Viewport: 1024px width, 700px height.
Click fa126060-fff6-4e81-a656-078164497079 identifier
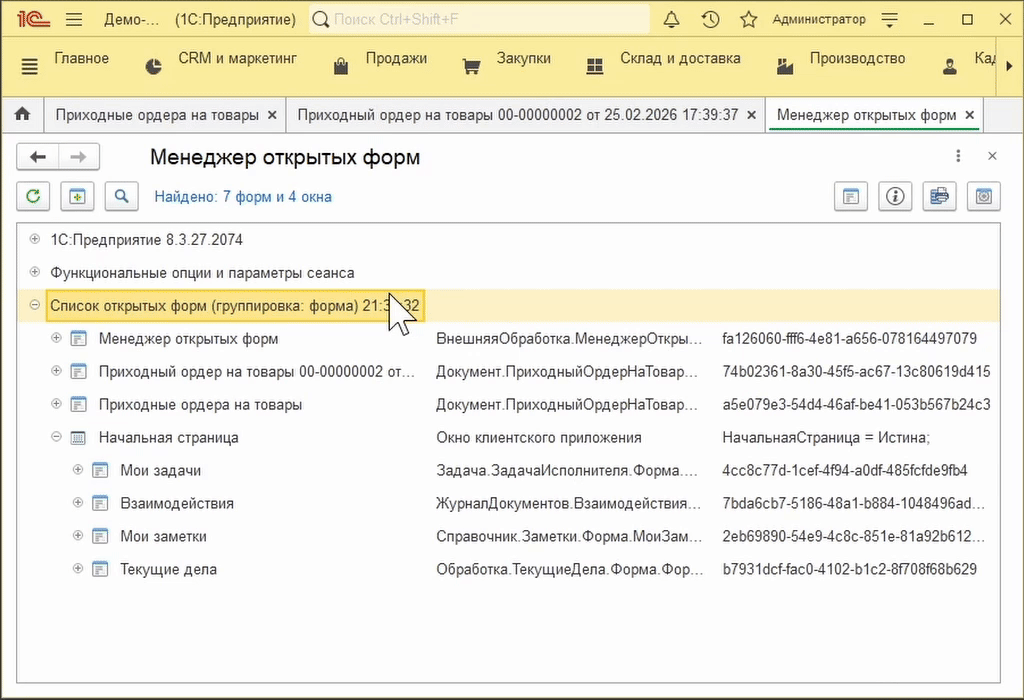click(x=850, y=339)
